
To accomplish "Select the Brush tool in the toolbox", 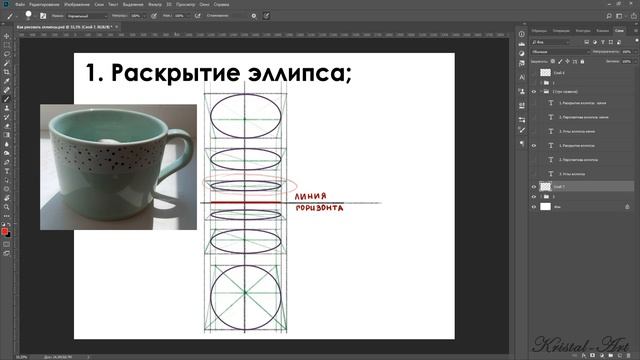I will (x=7, y=99).
